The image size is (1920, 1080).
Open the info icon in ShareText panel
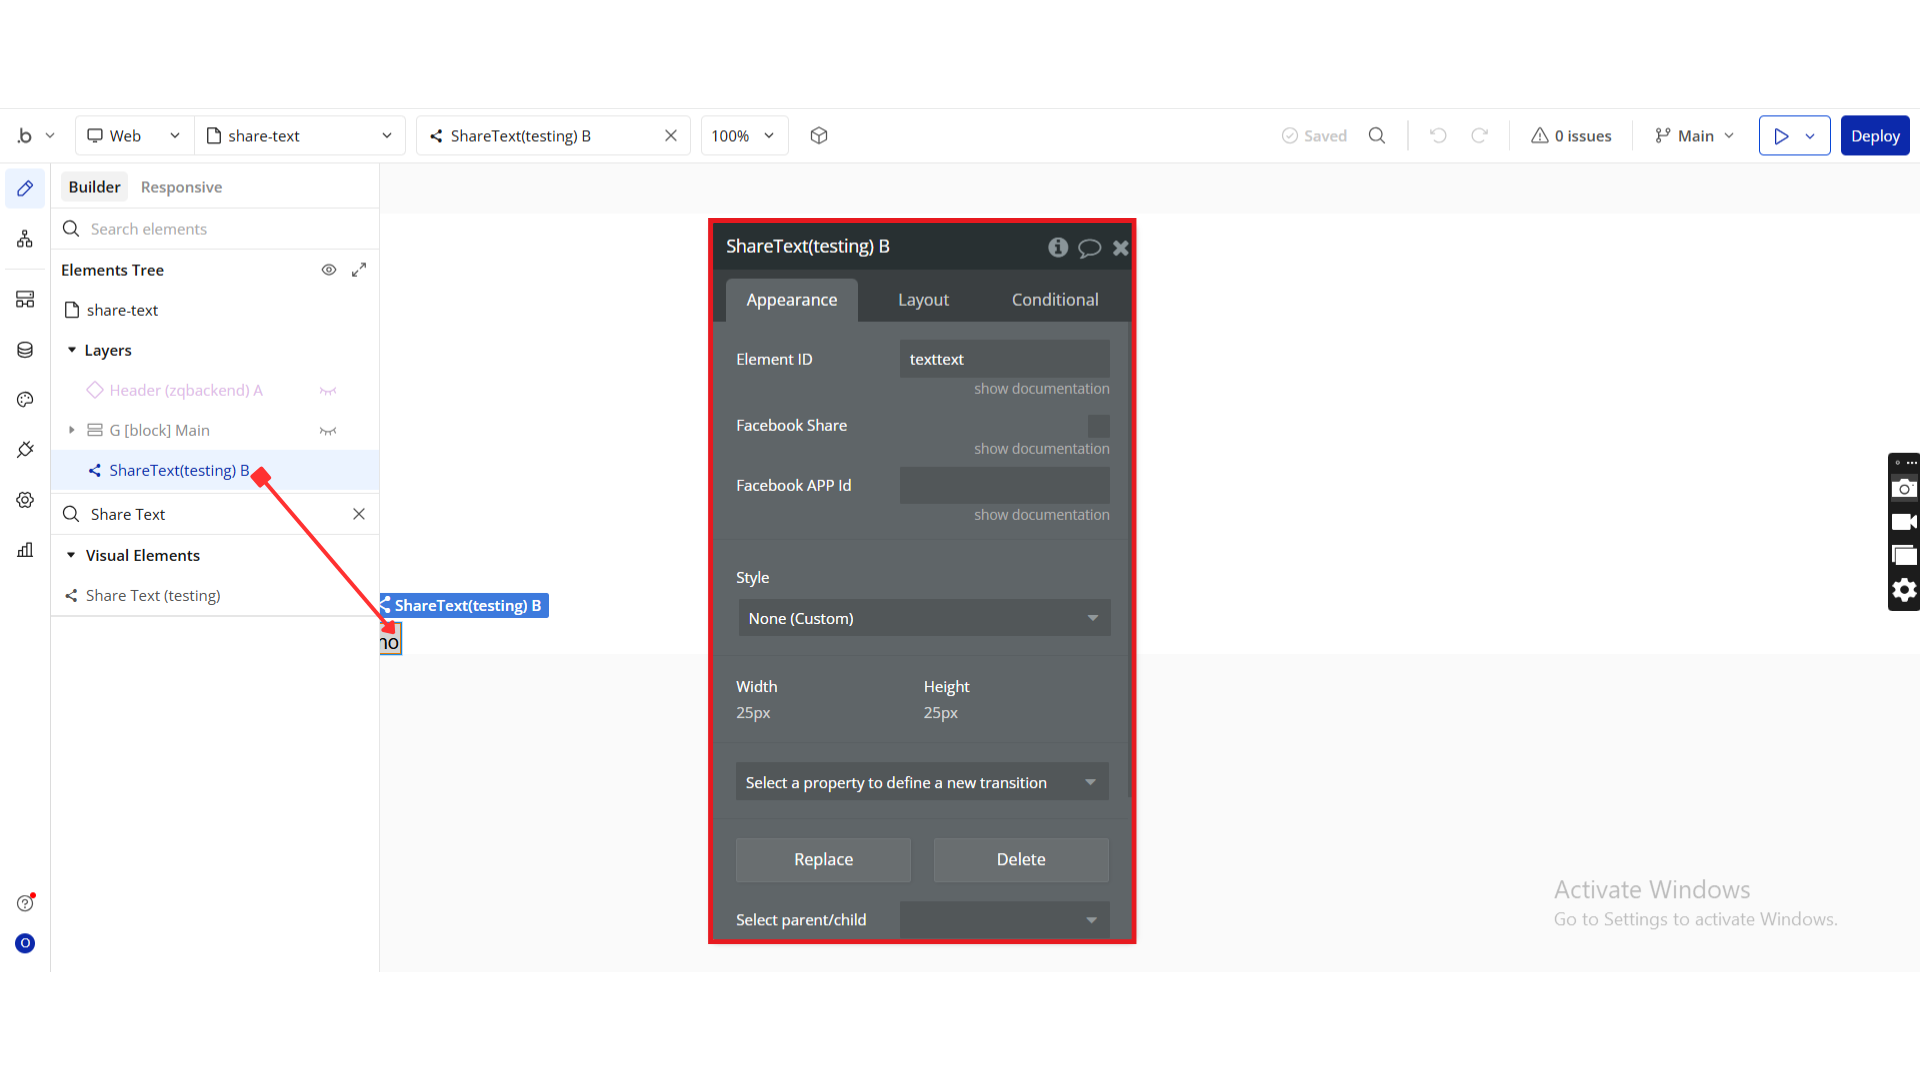point(1058,247)
